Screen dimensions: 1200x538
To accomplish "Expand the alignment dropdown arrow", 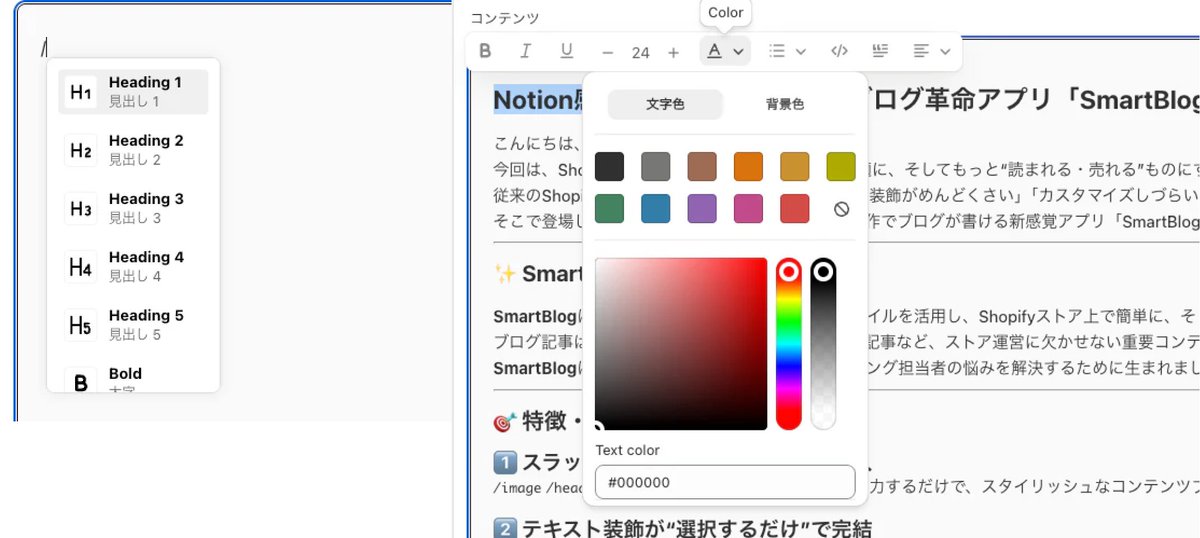I will (945, 51).
